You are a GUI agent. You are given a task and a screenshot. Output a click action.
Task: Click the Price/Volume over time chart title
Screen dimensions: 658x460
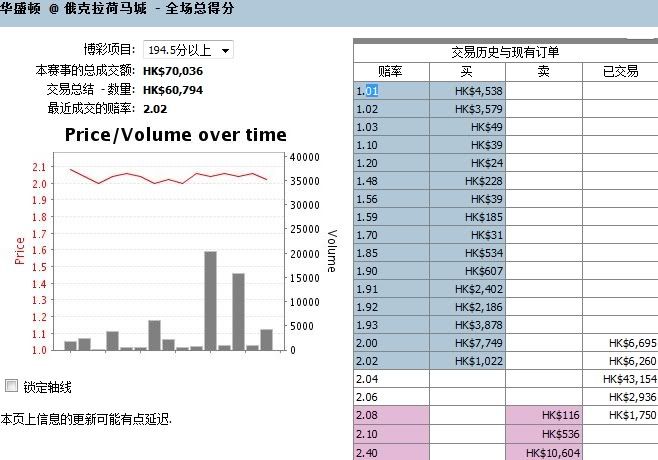coord(175,135)
